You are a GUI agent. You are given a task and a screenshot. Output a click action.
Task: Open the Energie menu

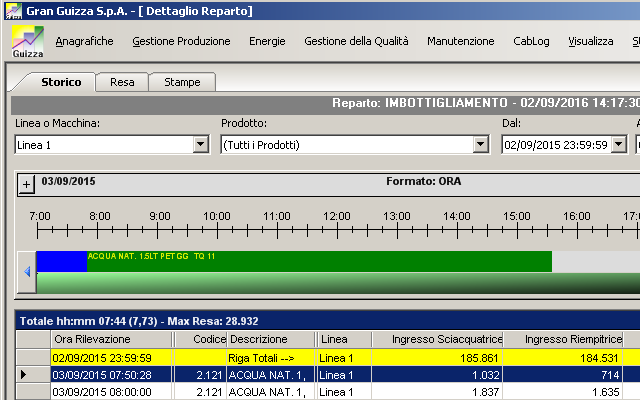(267, 42)
